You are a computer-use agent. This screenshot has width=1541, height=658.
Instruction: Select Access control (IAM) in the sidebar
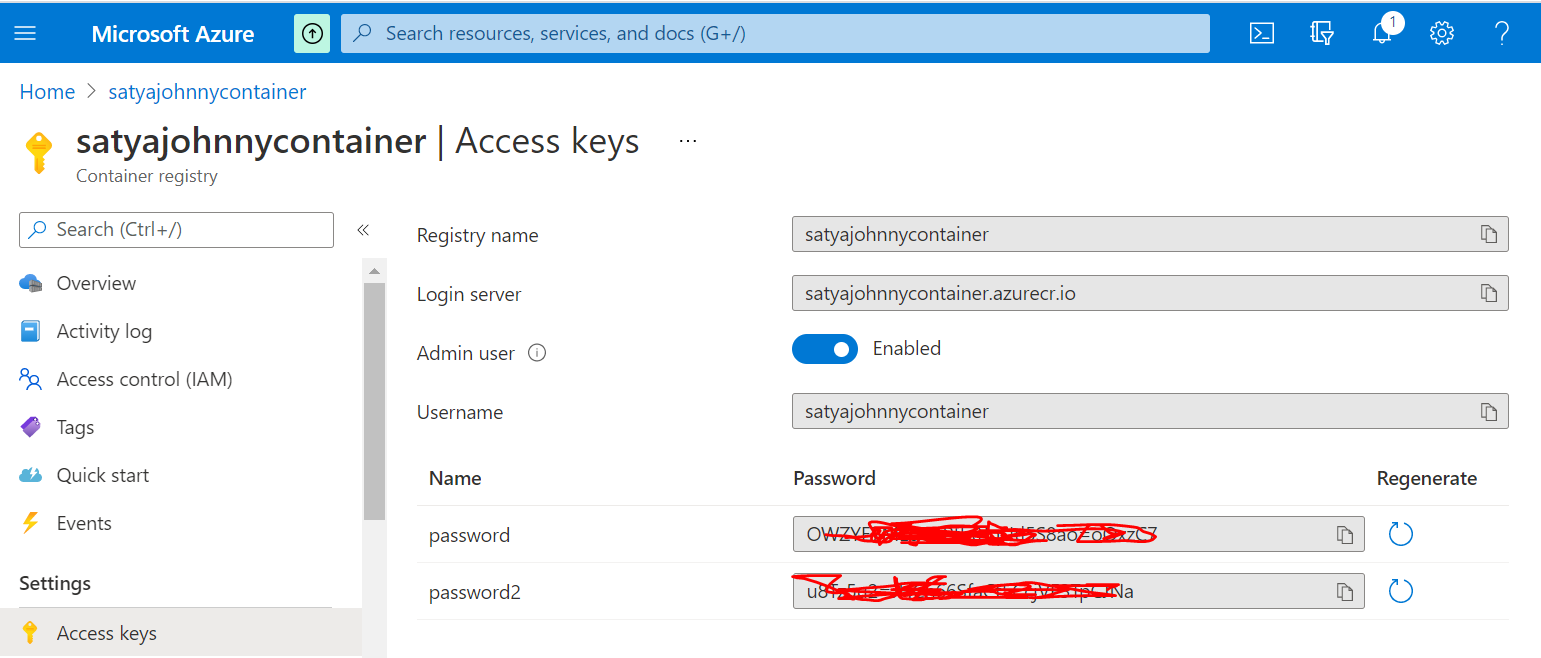tap(144, 380)
